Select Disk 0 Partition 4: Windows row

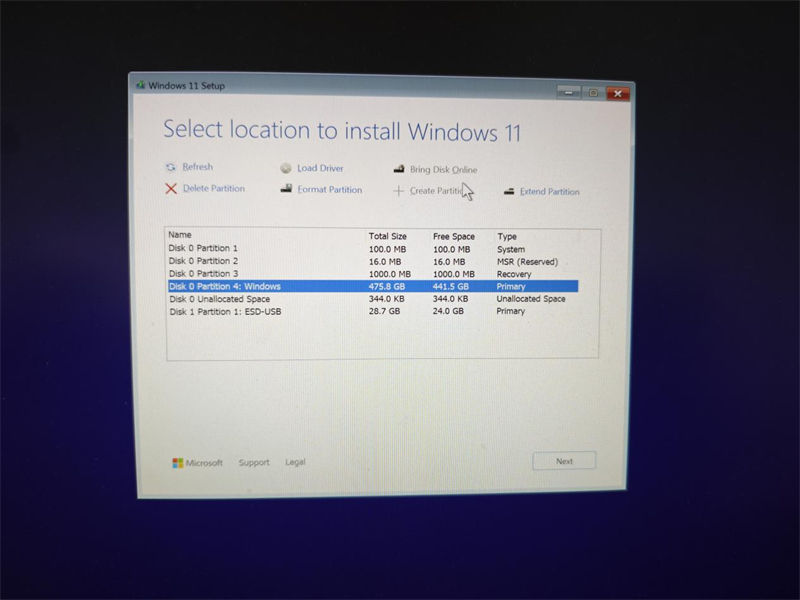click(373, 286)
